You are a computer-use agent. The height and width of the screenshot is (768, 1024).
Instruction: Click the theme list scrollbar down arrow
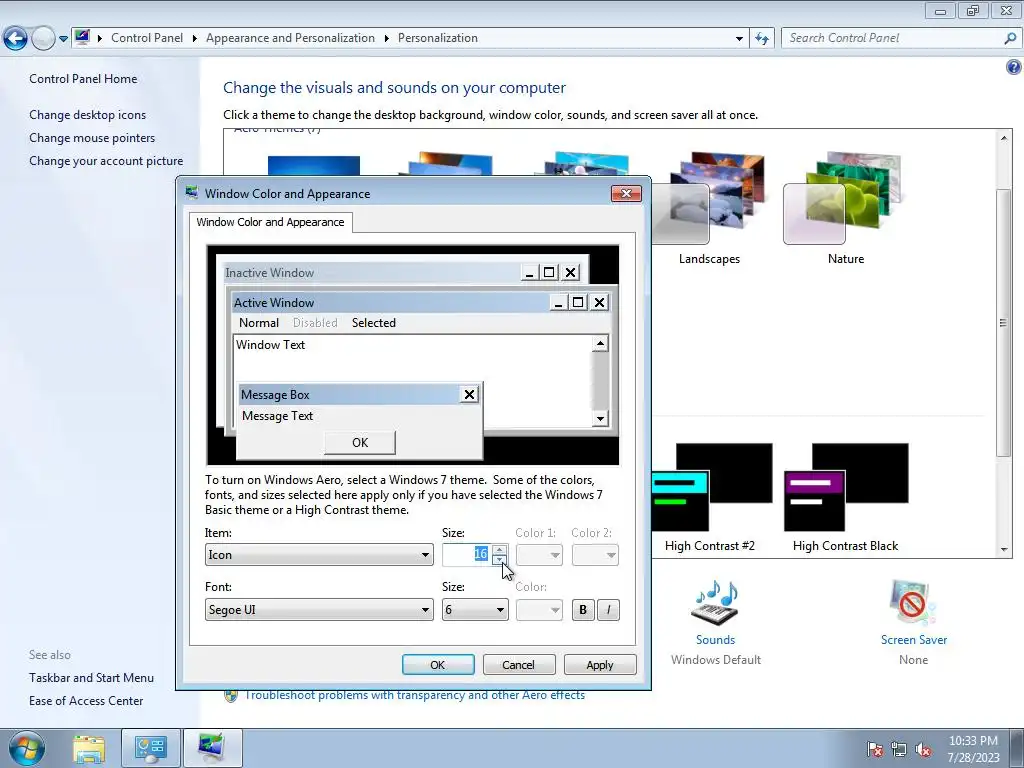1004,550
